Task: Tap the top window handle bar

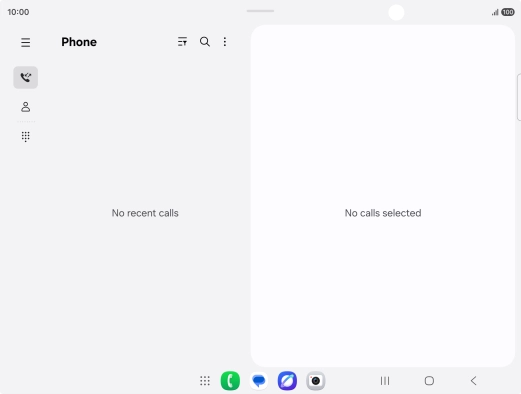Action: coord(260,11)
